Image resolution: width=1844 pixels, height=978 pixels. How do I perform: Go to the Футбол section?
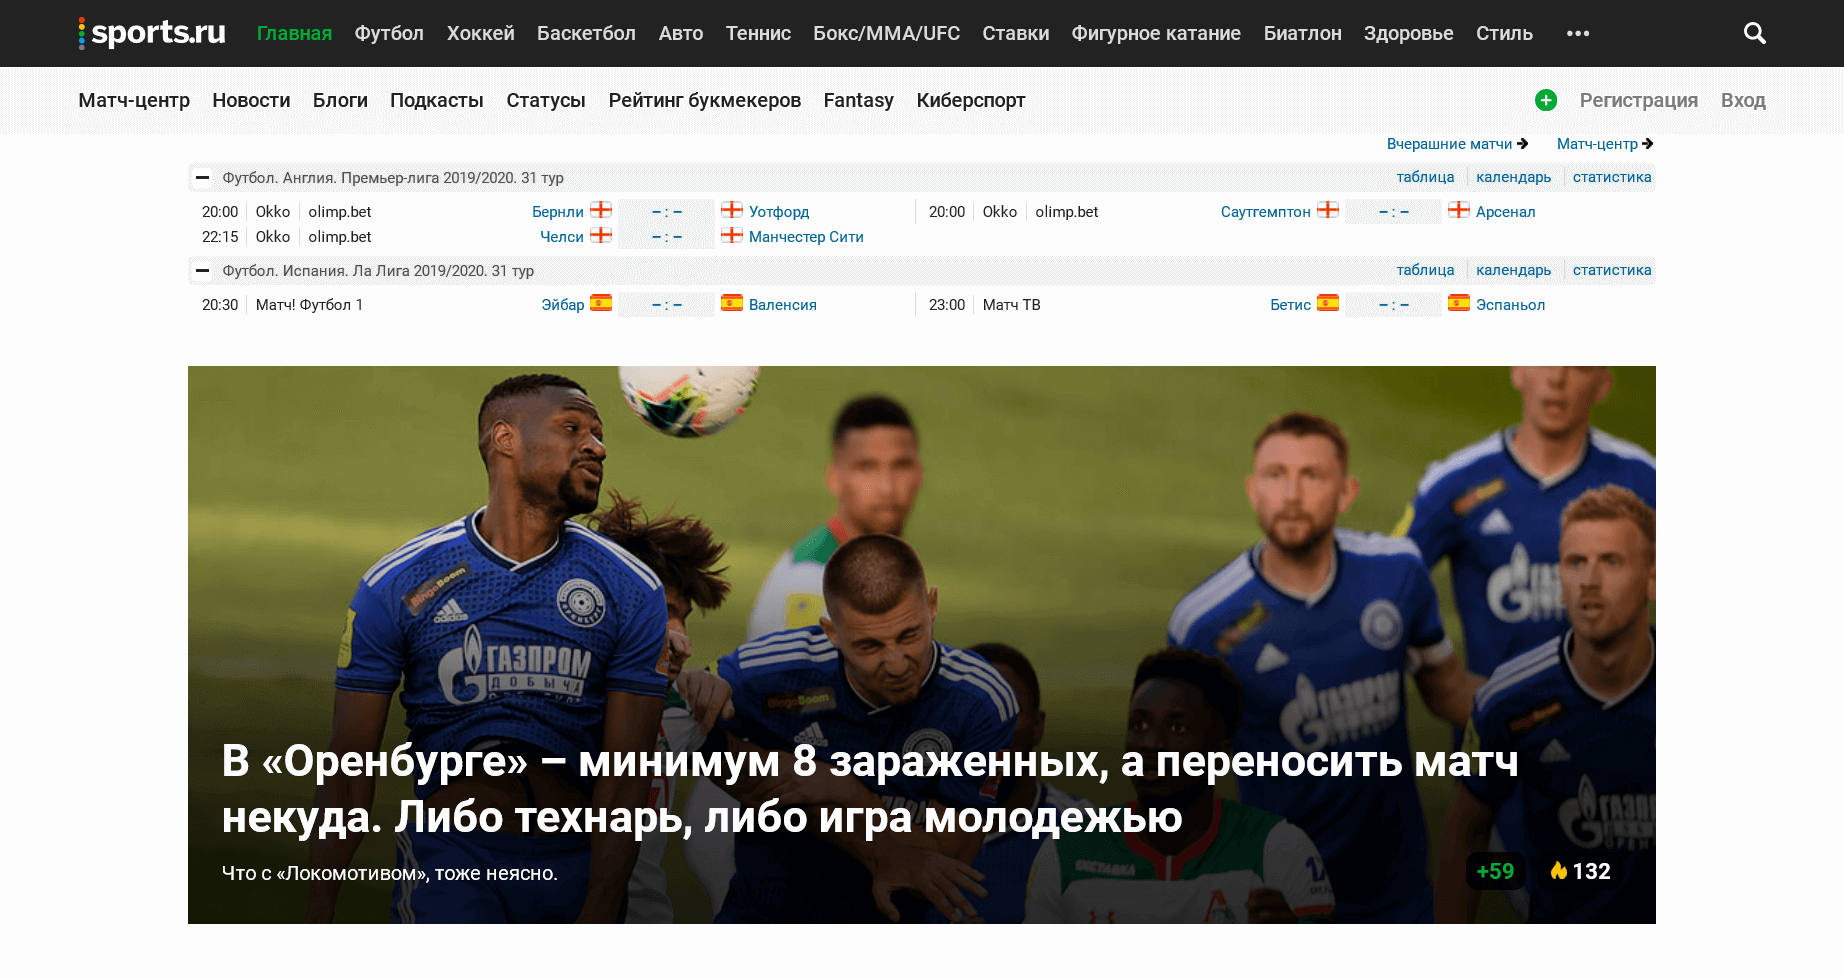click(x=389, y=33)
